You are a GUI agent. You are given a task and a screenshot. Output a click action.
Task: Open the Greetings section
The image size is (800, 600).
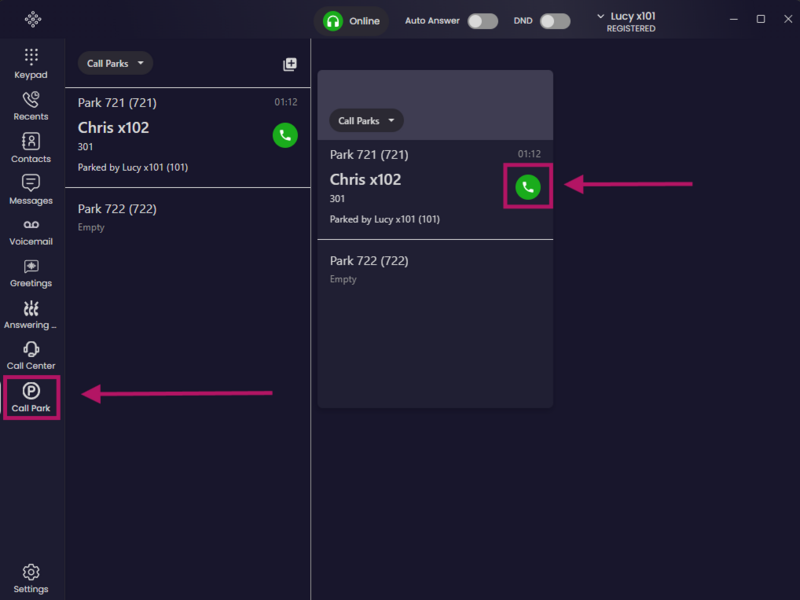(x=31, y=273)
